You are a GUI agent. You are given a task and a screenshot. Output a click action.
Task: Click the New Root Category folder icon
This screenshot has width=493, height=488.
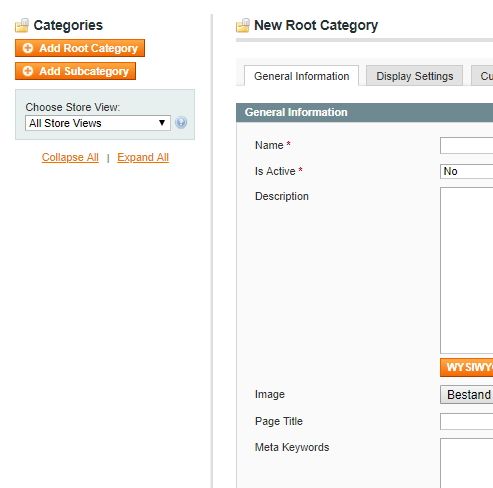coord(243,25)
